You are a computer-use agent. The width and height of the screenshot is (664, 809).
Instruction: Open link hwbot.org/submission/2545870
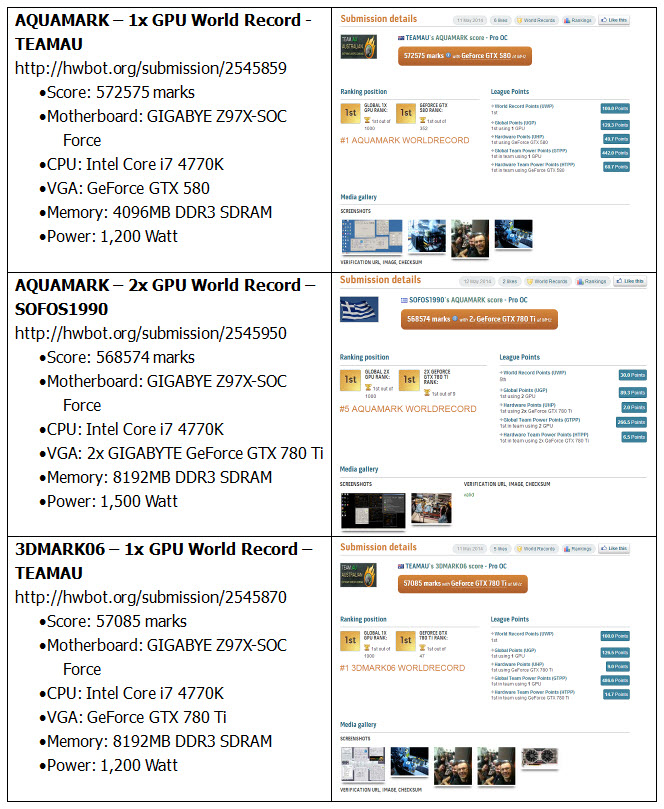point(151,597)
